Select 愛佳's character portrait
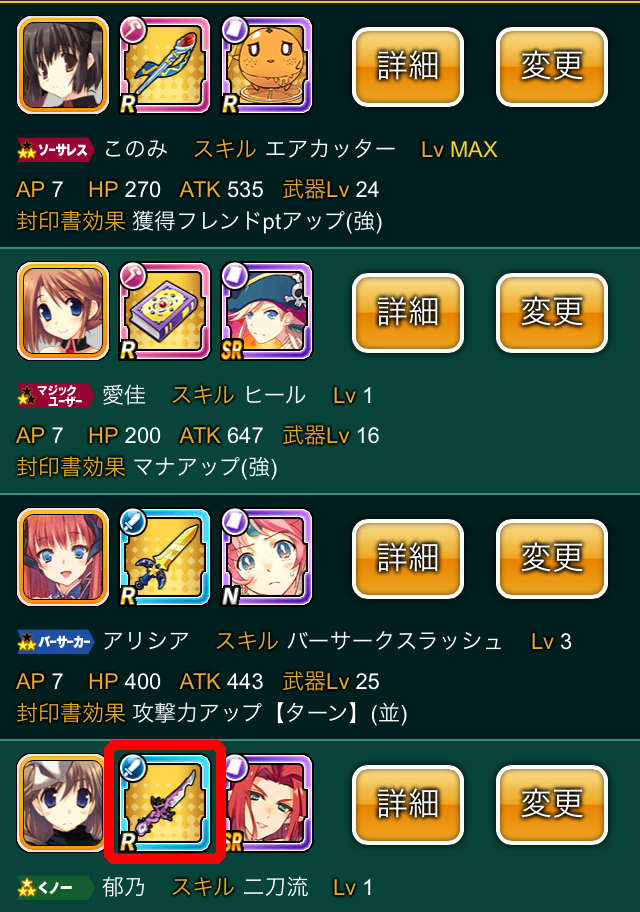Viewport: 640px width, 912px height. click(x=63, y=311)
